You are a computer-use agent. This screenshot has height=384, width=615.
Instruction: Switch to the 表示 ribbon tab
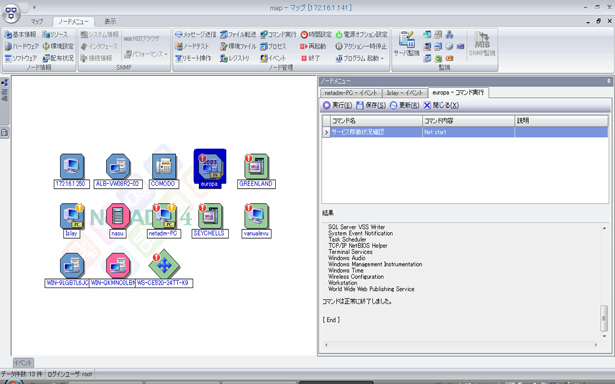click(110, 22)
